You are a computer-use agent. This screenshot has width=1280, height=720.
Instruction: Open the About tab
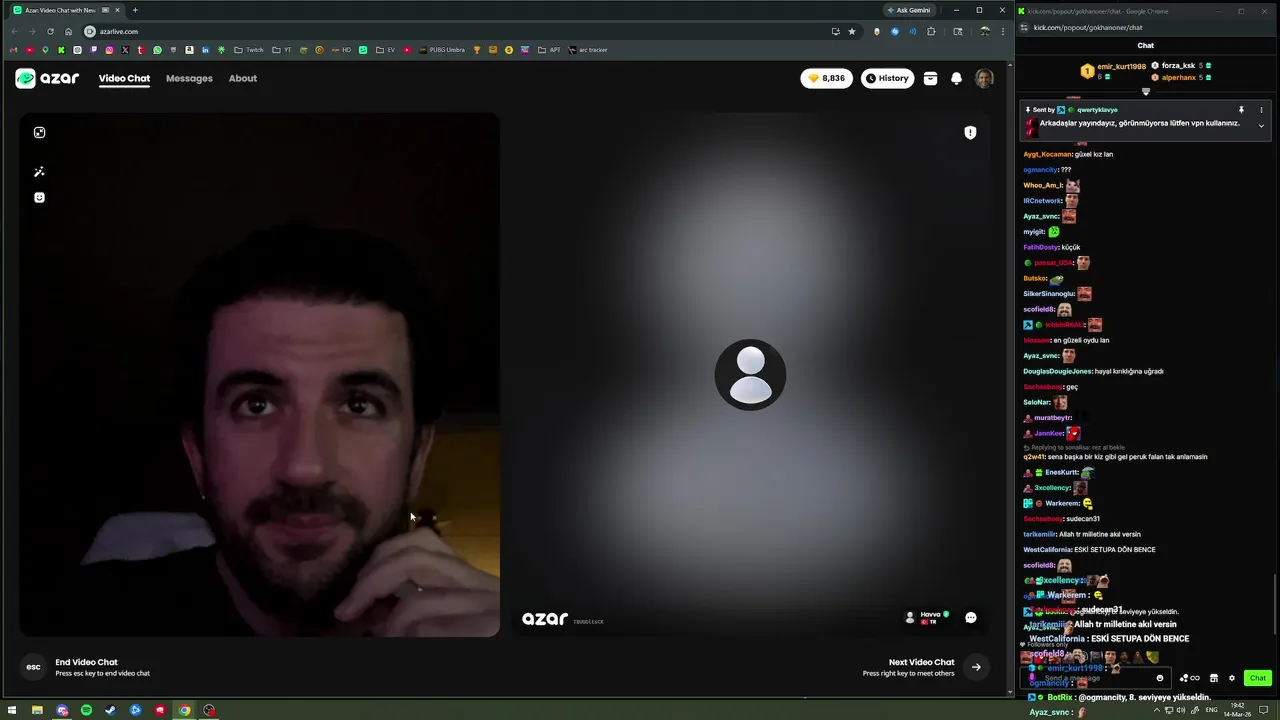[x=243, y=78]
